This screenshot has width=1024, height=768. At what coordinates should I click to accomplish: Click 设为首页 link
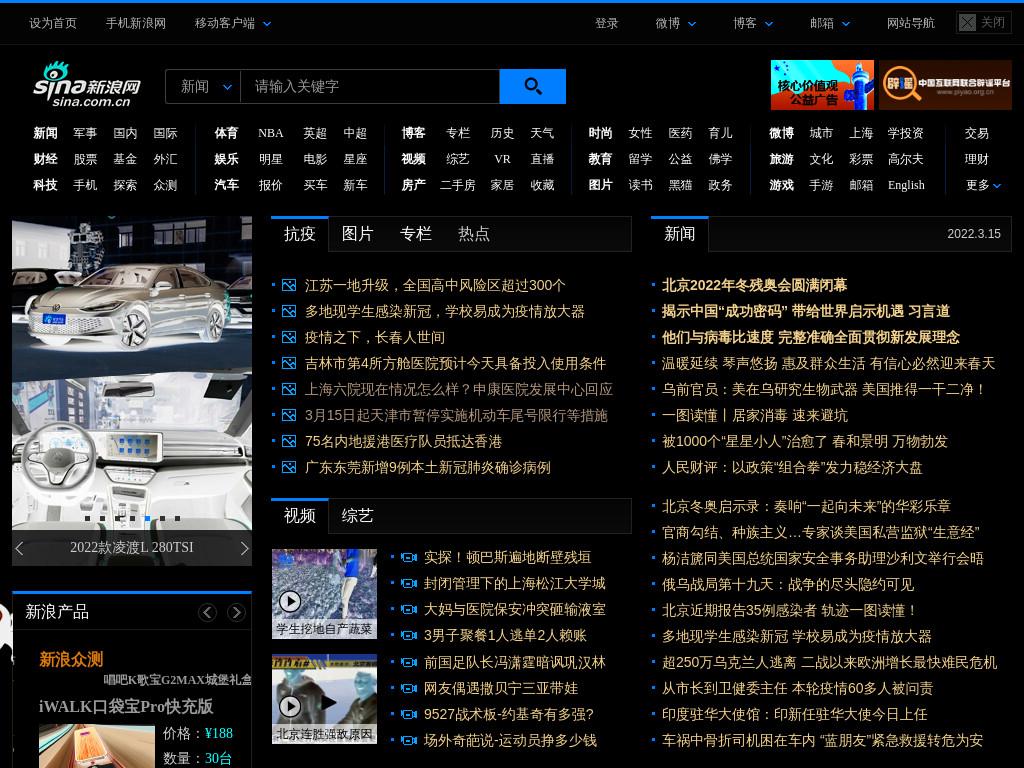53,24
